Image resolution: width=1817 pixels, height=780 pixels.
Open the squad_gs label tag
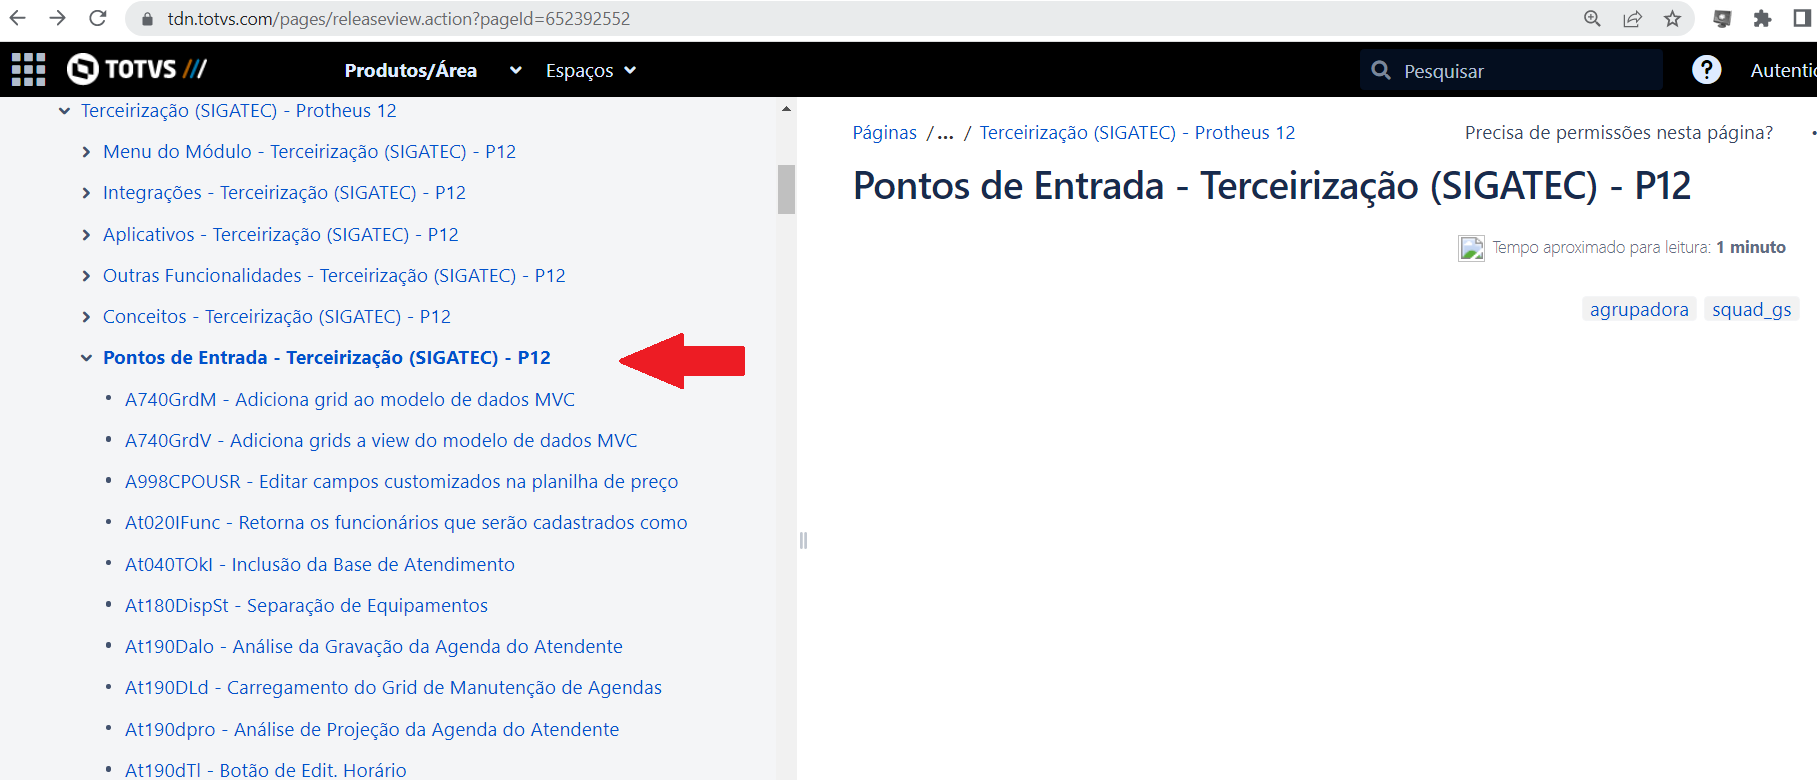(1752, 310)
